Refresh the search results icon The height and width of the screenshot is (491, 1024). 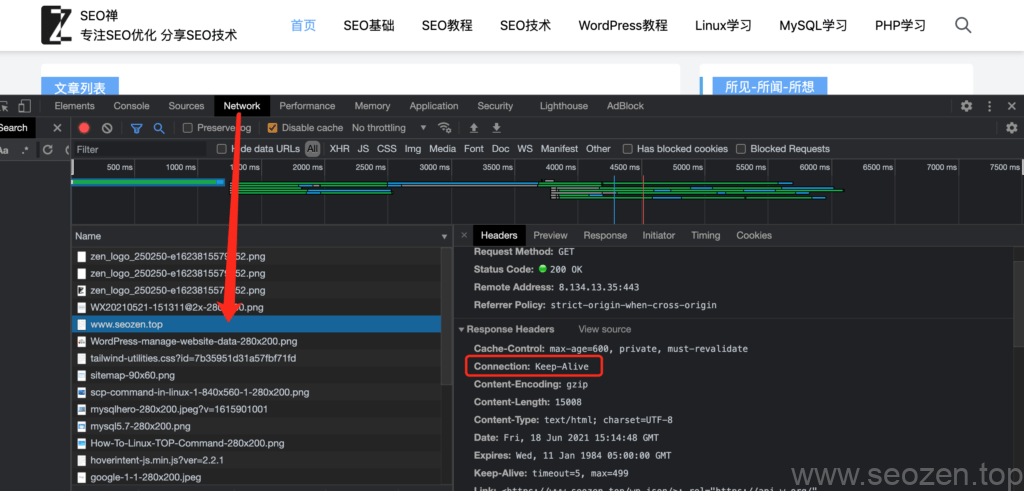pos(47,150)
